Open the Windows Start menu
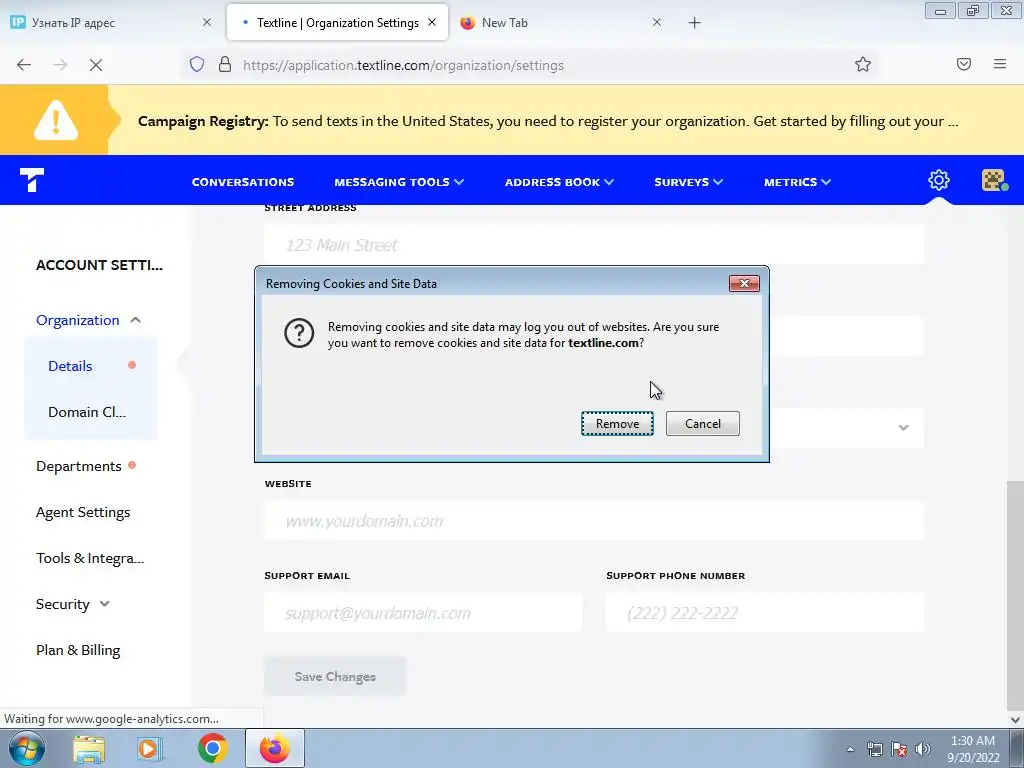 tap(25, 748)
